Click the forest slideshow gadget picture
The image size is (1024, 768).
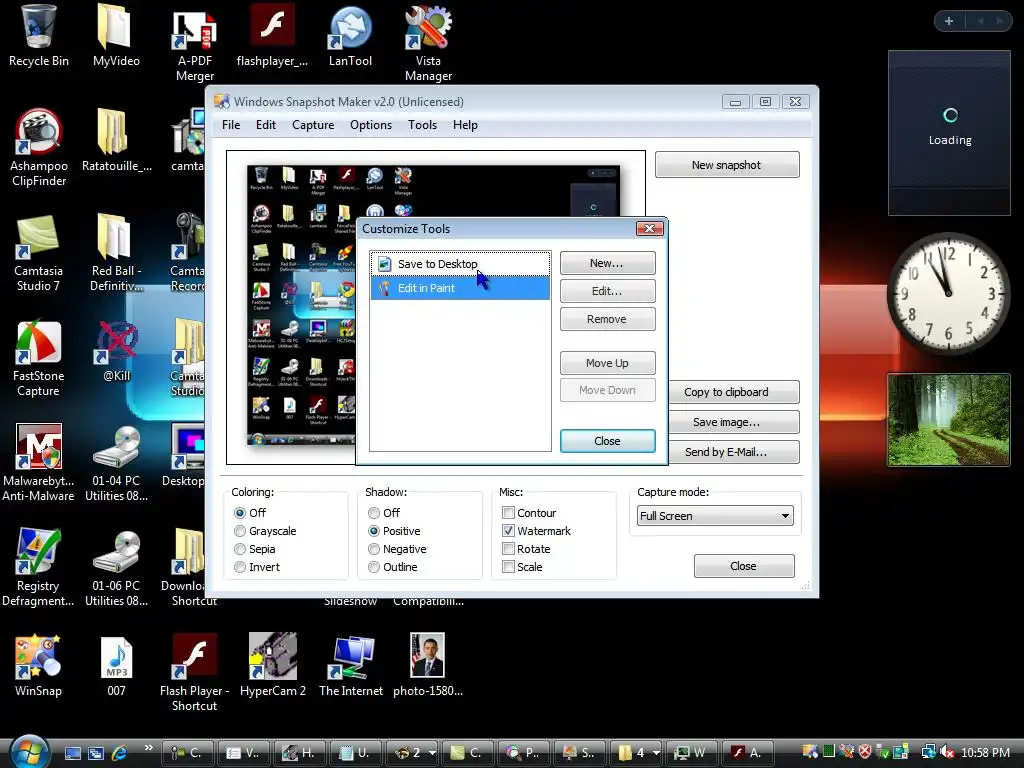click(948, 420)
